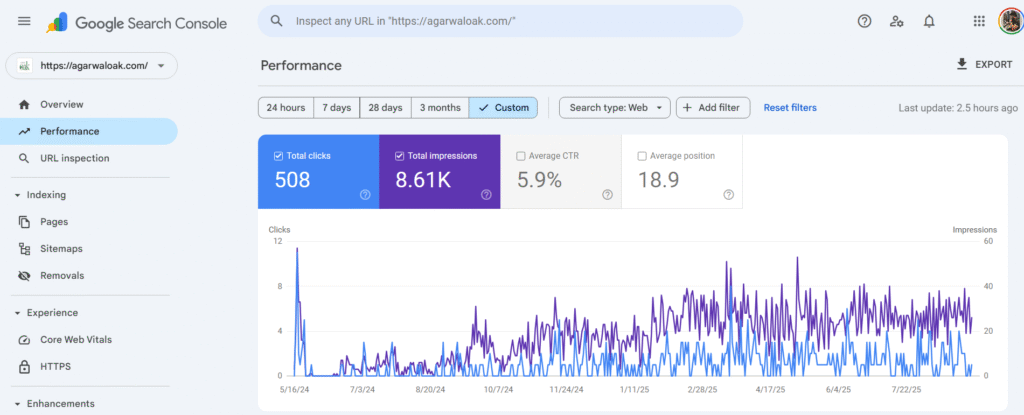Viewport: 1024px width, 415px height.
Task: Open URL inspection in the sidebar
Action: [74, 158]
